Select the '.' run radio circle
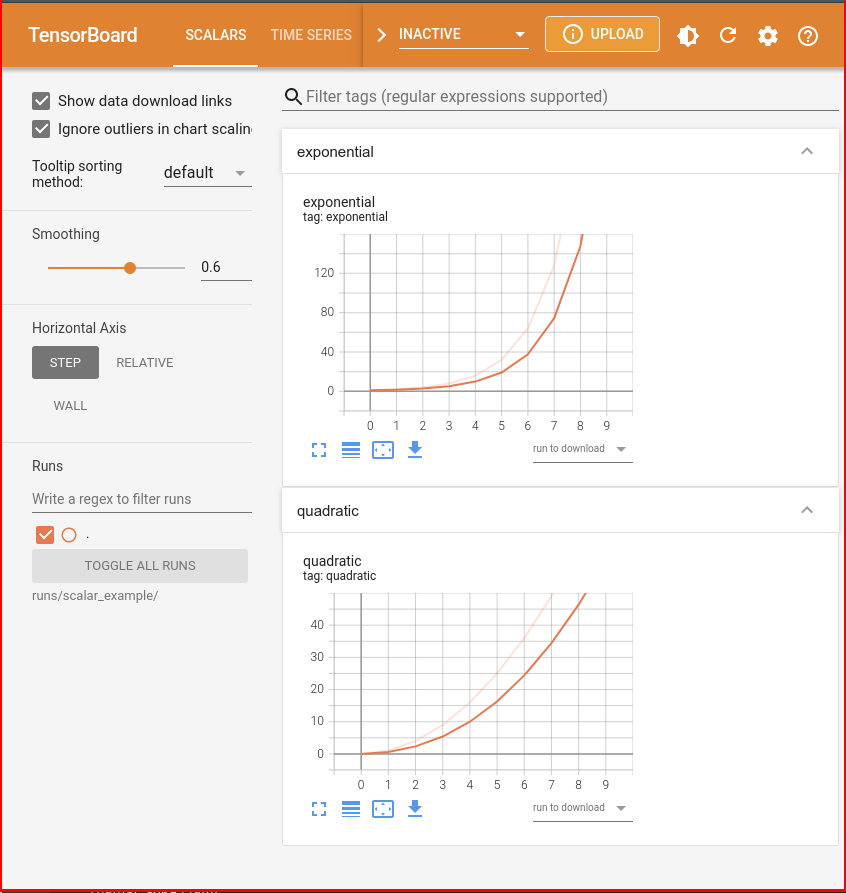 click(69, 535)
